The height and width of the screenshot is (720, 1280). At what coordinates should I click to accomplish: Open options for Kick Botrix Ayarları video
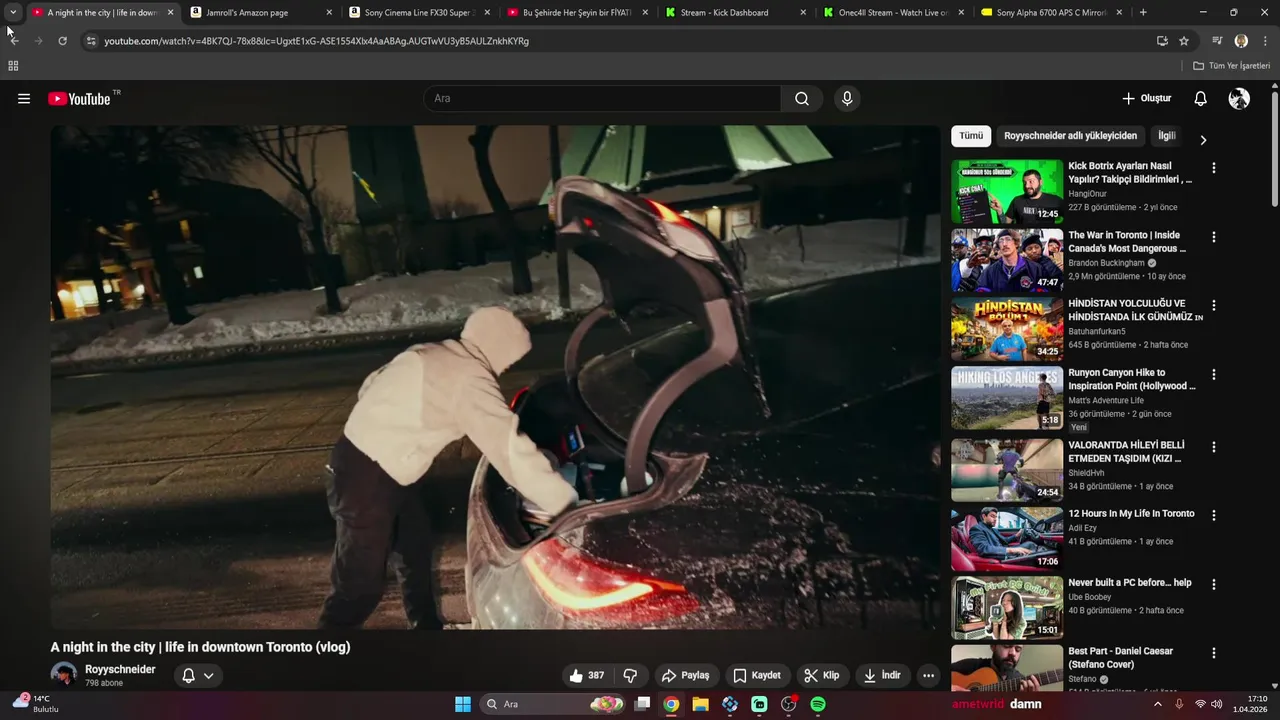(x=1214, y=168)
